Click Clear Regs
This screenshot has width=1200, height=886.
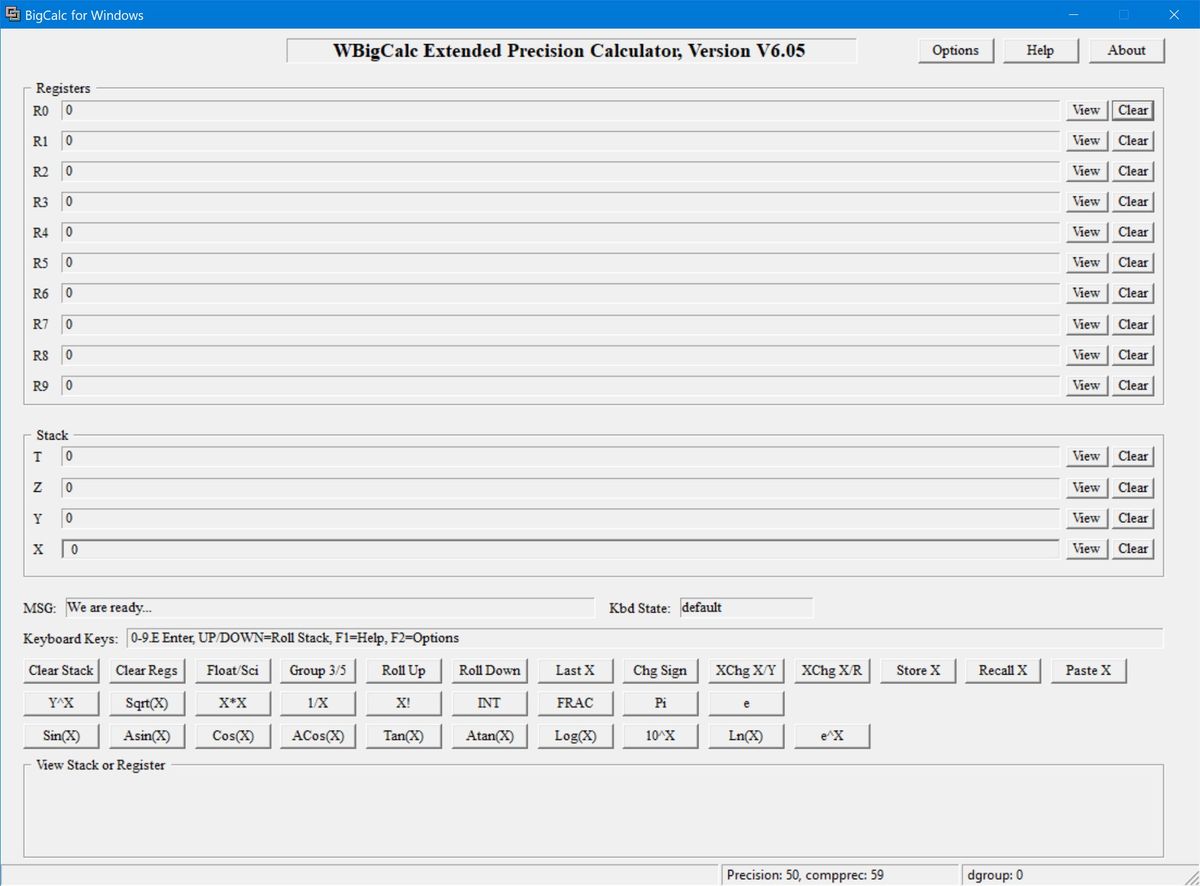146,670
